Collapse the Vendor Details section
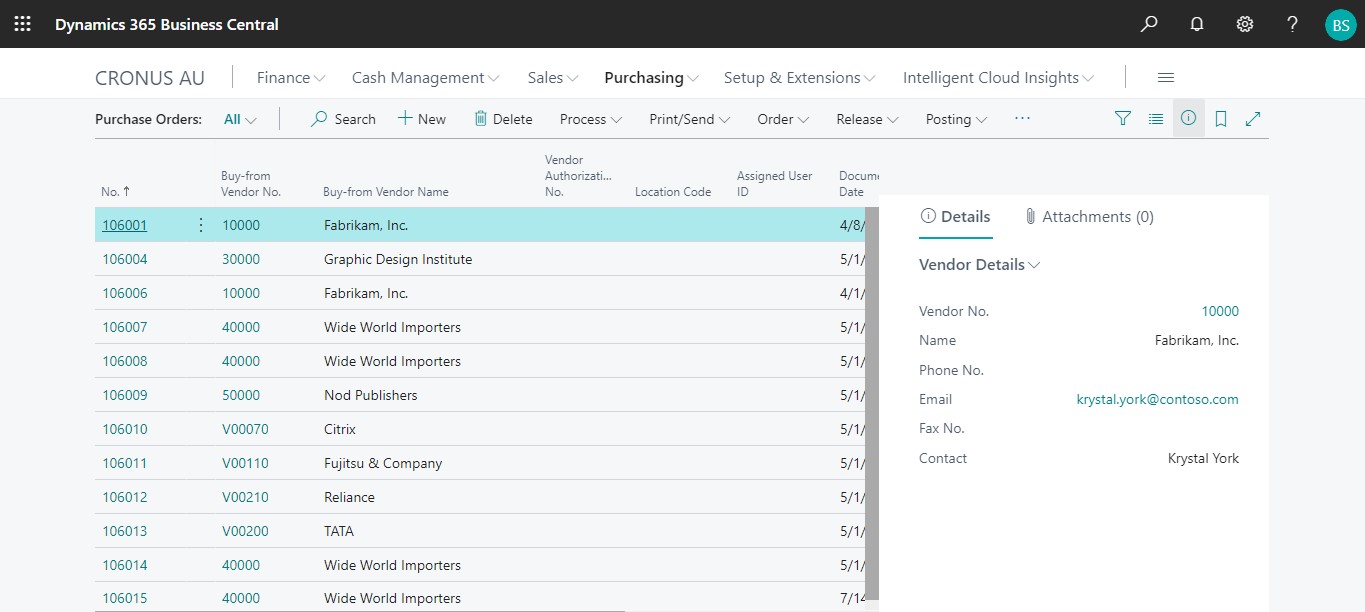The image size is (1365, 612). 979,265
